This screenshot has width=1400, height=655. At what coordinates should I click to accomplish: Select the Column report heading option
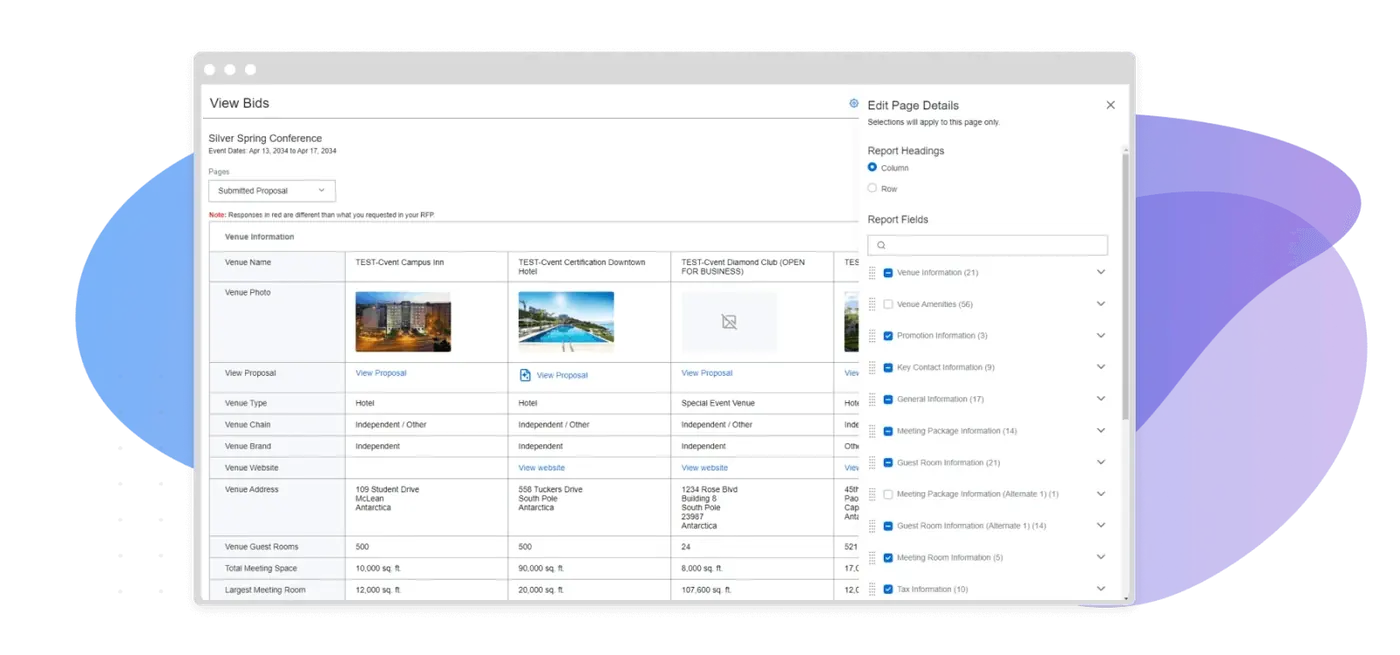pyautogui.click(x=872, y=167)
